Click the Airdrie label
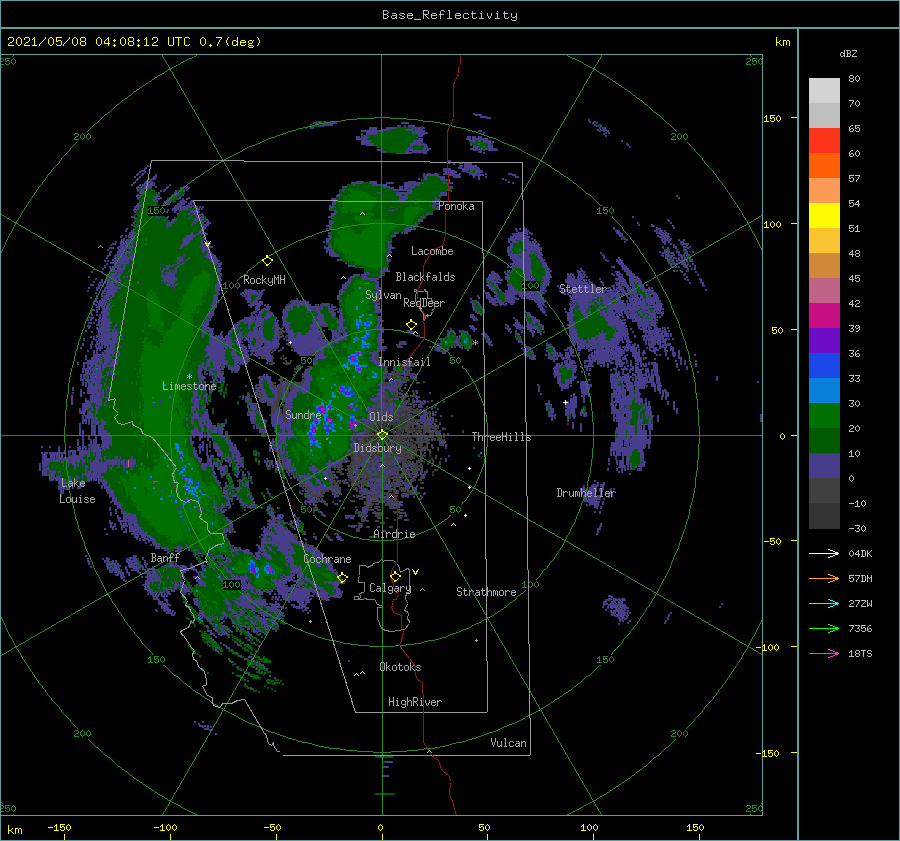 coord(394,534)
